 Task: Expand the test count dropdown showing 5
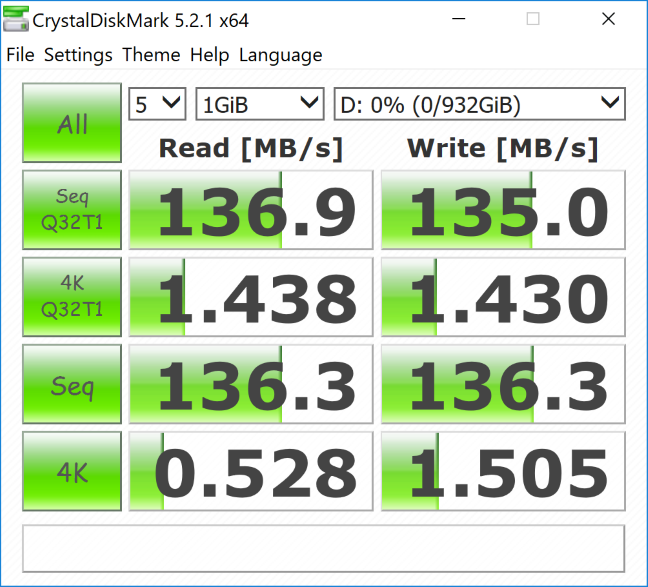coord(157,104)
